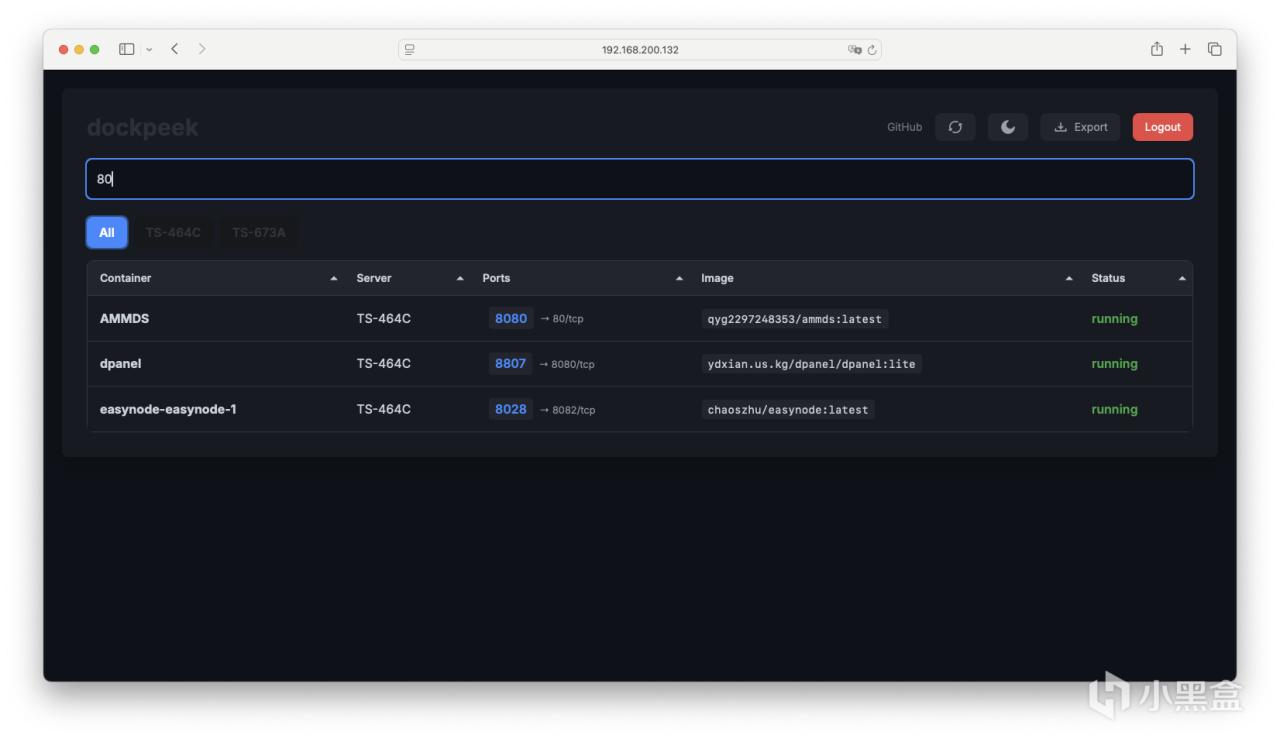Export the container list
This screenshot has width=1280, height=739.
point(1080,127)
